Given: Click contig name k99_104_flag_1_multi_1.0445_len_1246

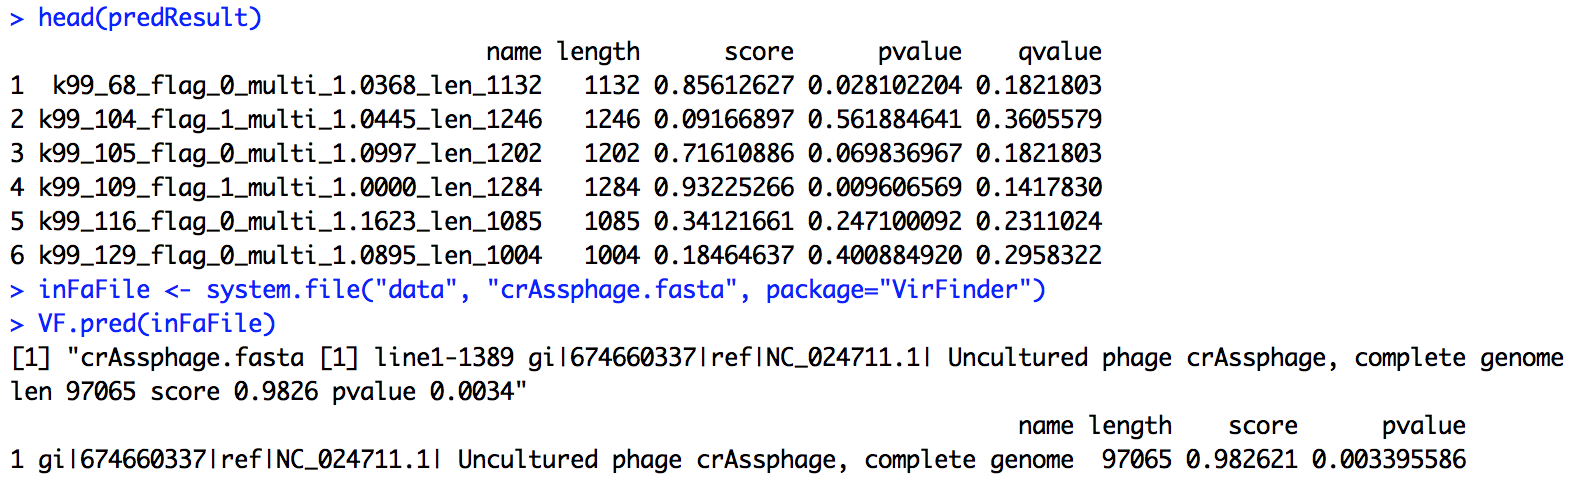Looking at the screenshot, I should [x=291, y=120].
